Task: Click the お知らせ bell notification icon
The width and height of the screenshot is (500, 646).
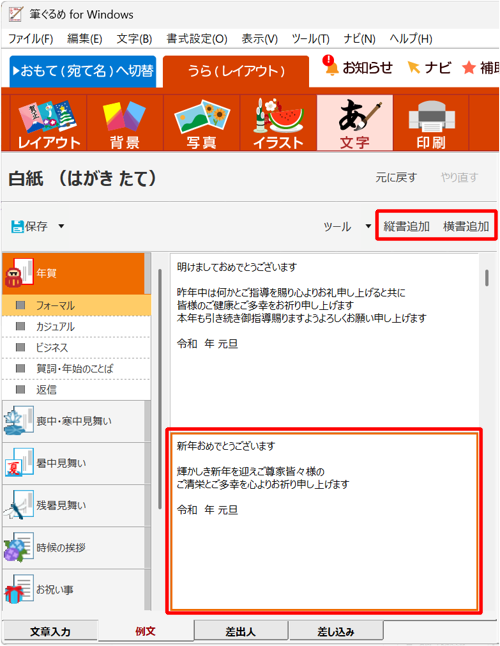Action: [x=330, y=66]
